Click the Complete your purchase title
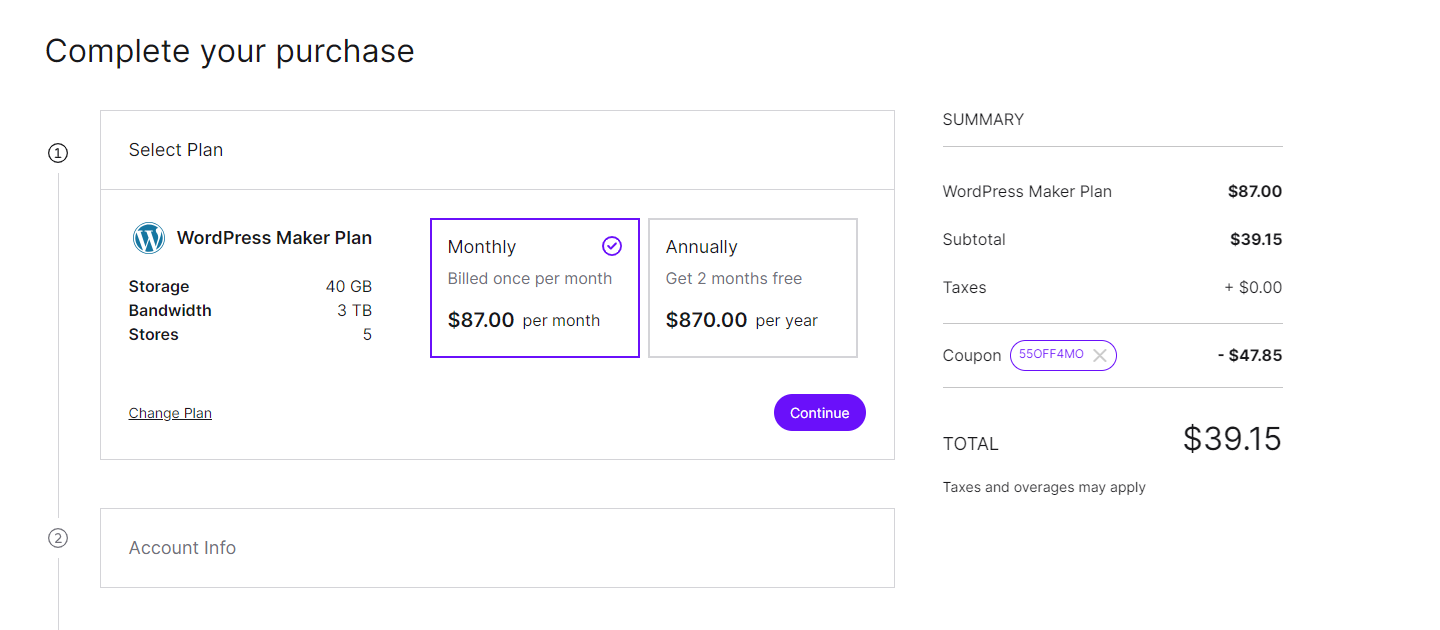Image resolution: width=1440 pixels, height=630 pixels. 230,51
